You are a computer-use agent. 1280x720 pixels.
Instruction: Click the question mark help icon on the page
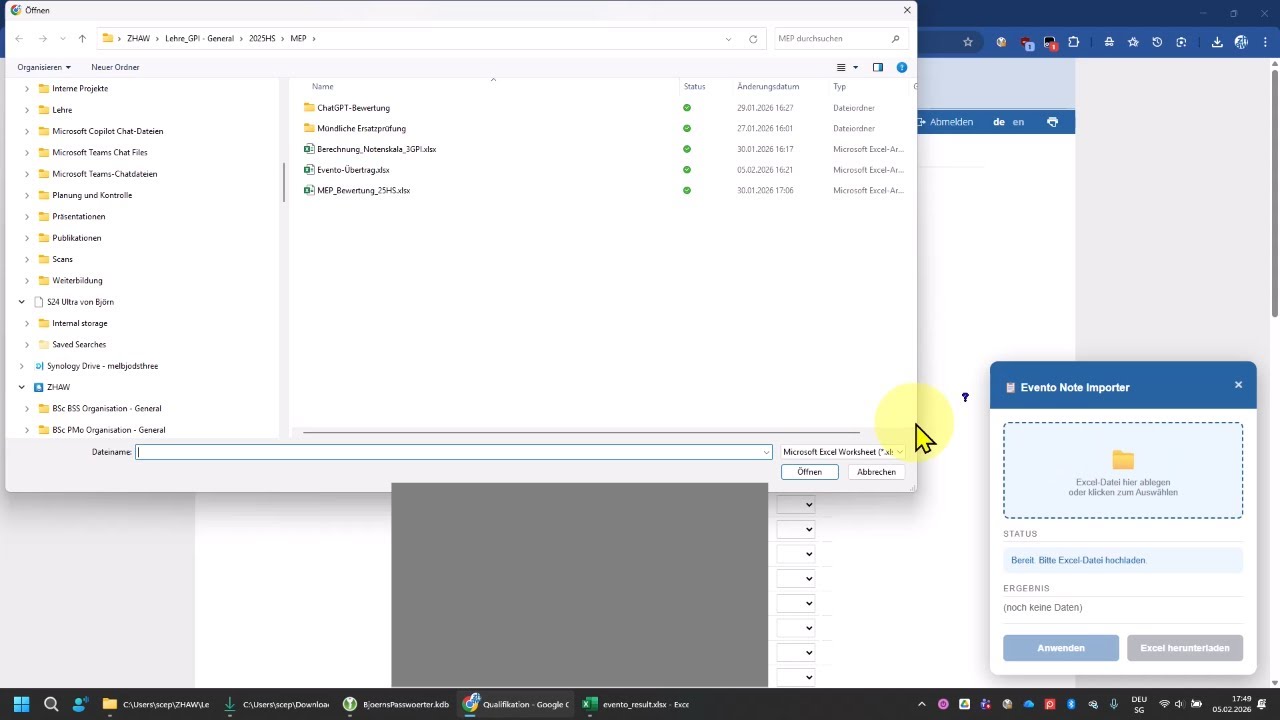(x=965, y=398)
